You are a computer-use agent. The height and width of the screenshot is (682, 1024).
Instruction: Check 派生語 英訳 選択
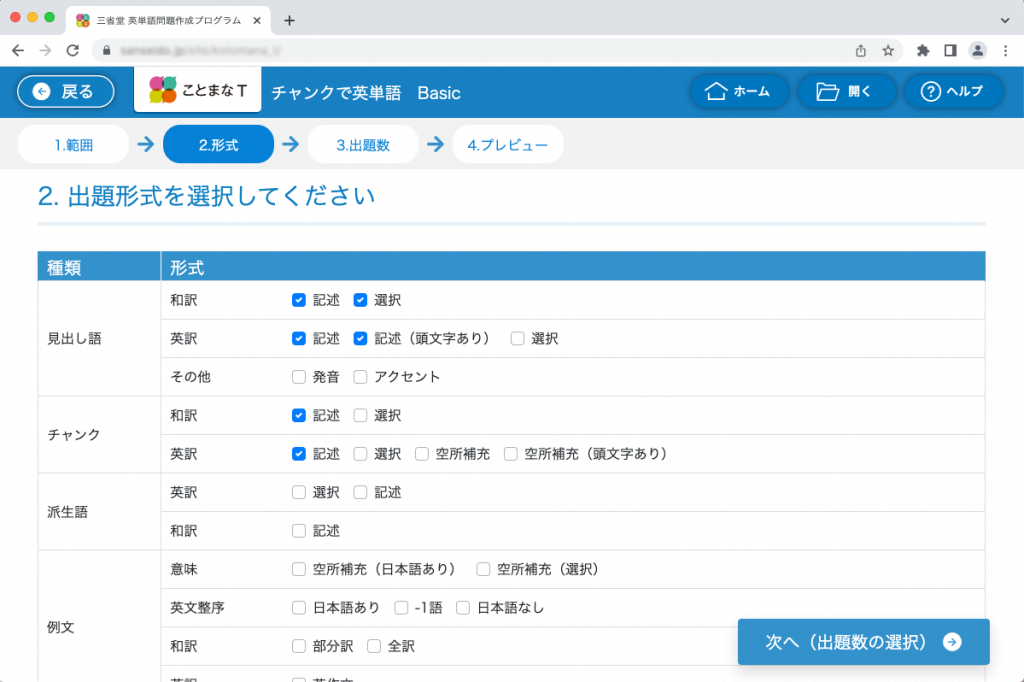coord(298,493)
